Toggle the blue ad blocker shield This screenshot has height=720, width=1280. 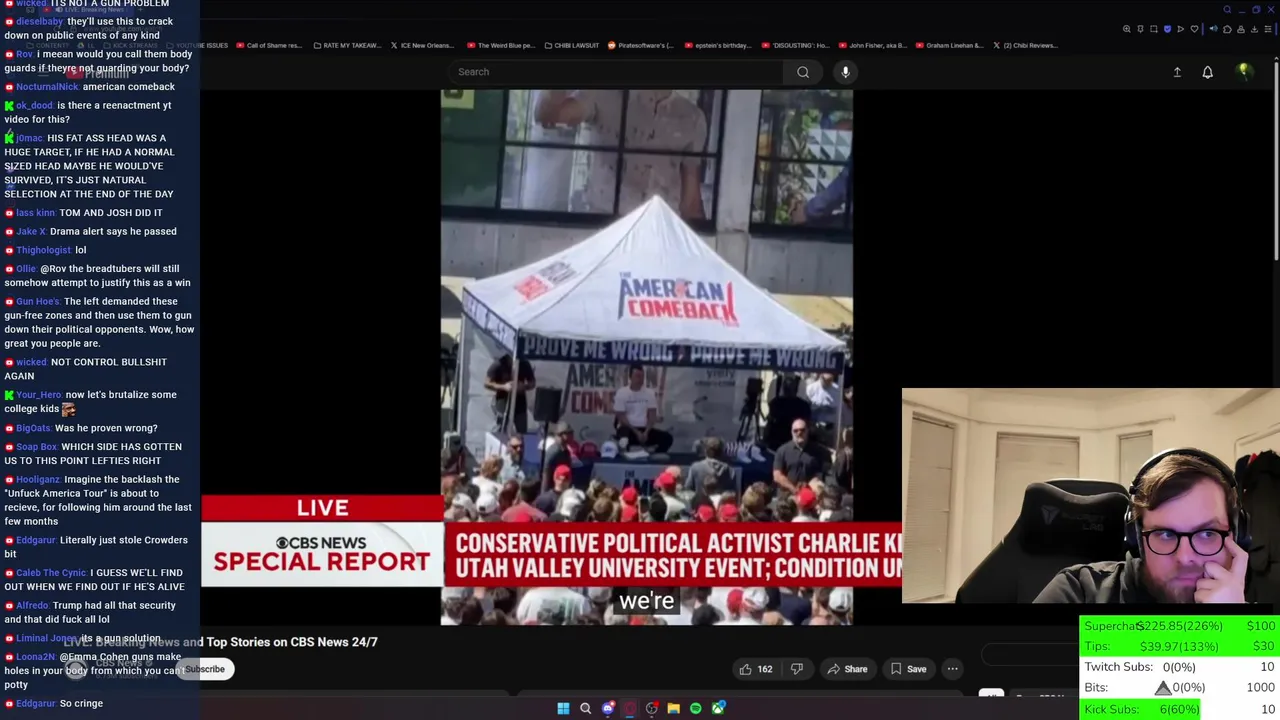click(x=1167, y=29)
